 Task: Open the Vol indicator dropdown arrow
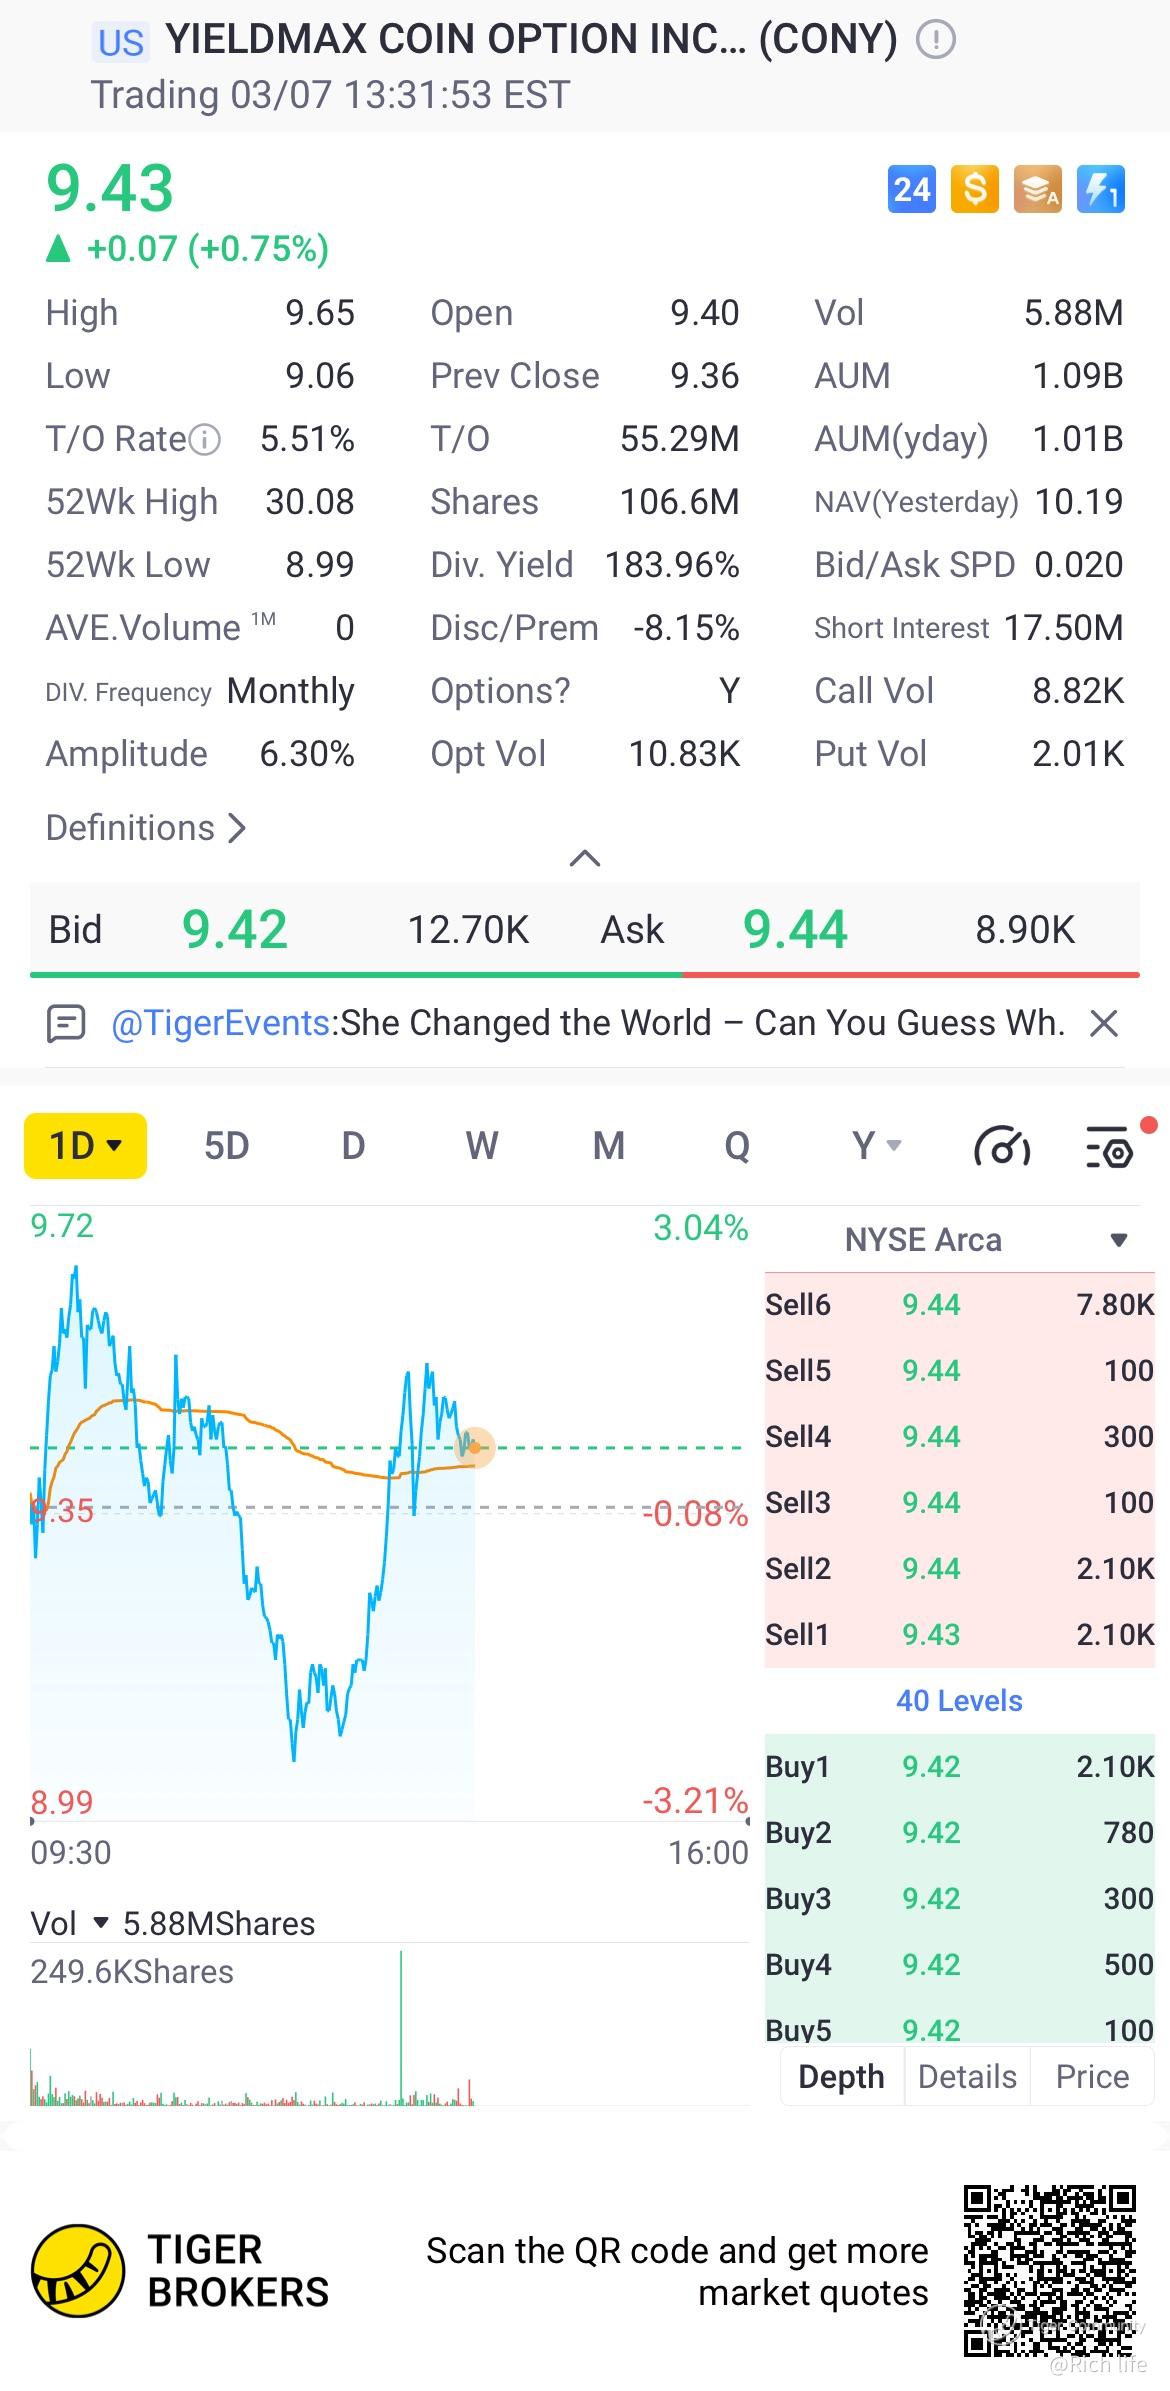point(101,1923)
